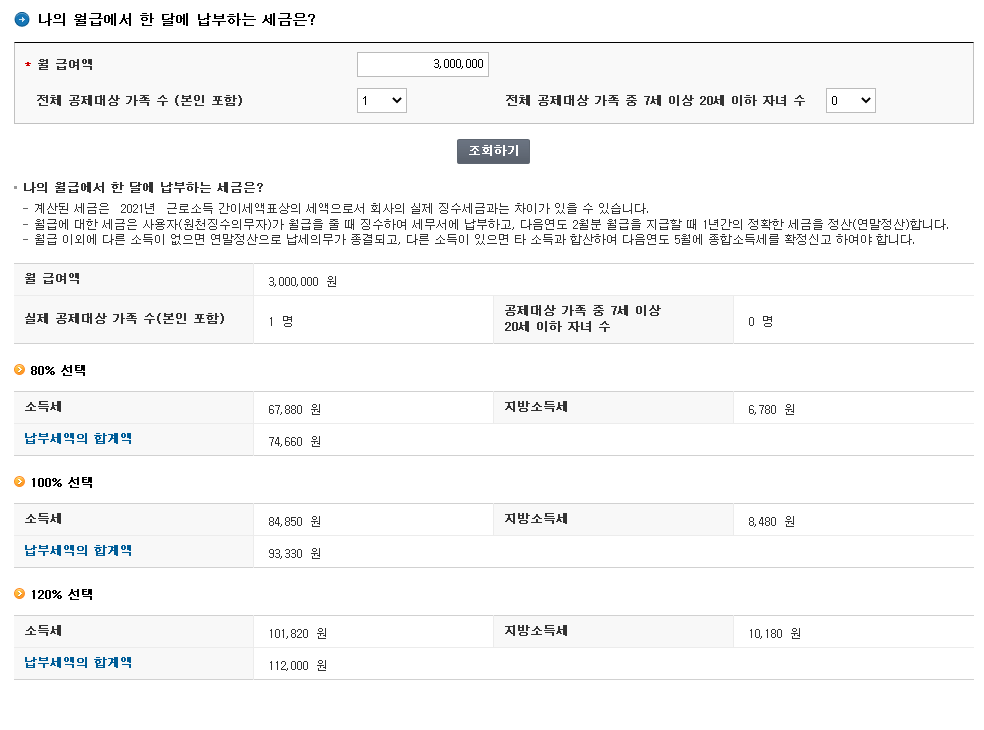
Task: Click the 120% 선택 heading
Action: tap(62, 594)
